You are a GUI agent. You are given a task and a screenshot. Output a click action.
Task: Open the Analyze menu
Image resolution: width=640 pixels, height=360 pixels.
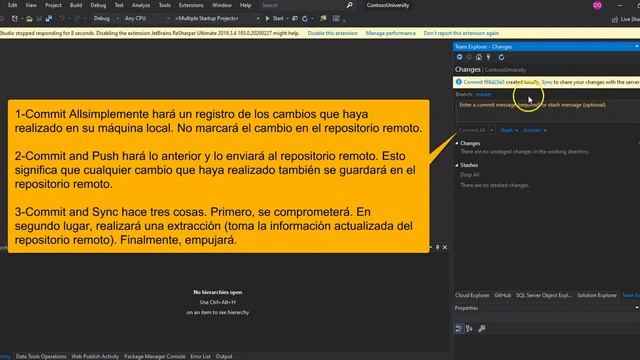[x=141, y=5]
